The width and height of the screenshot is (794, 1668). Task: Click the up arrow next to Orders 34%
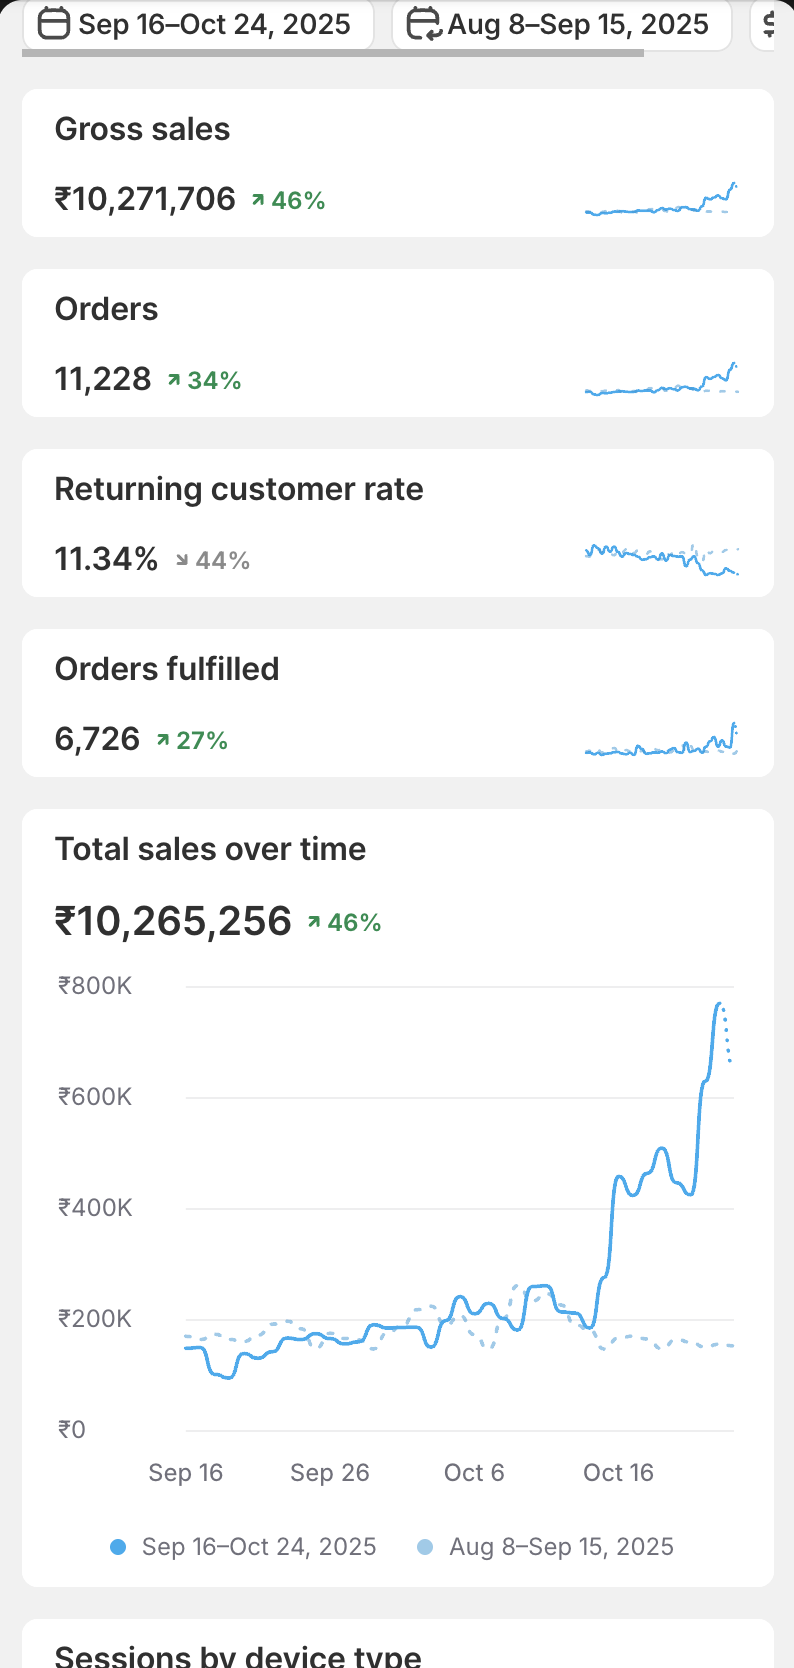(x=174, y=380)
